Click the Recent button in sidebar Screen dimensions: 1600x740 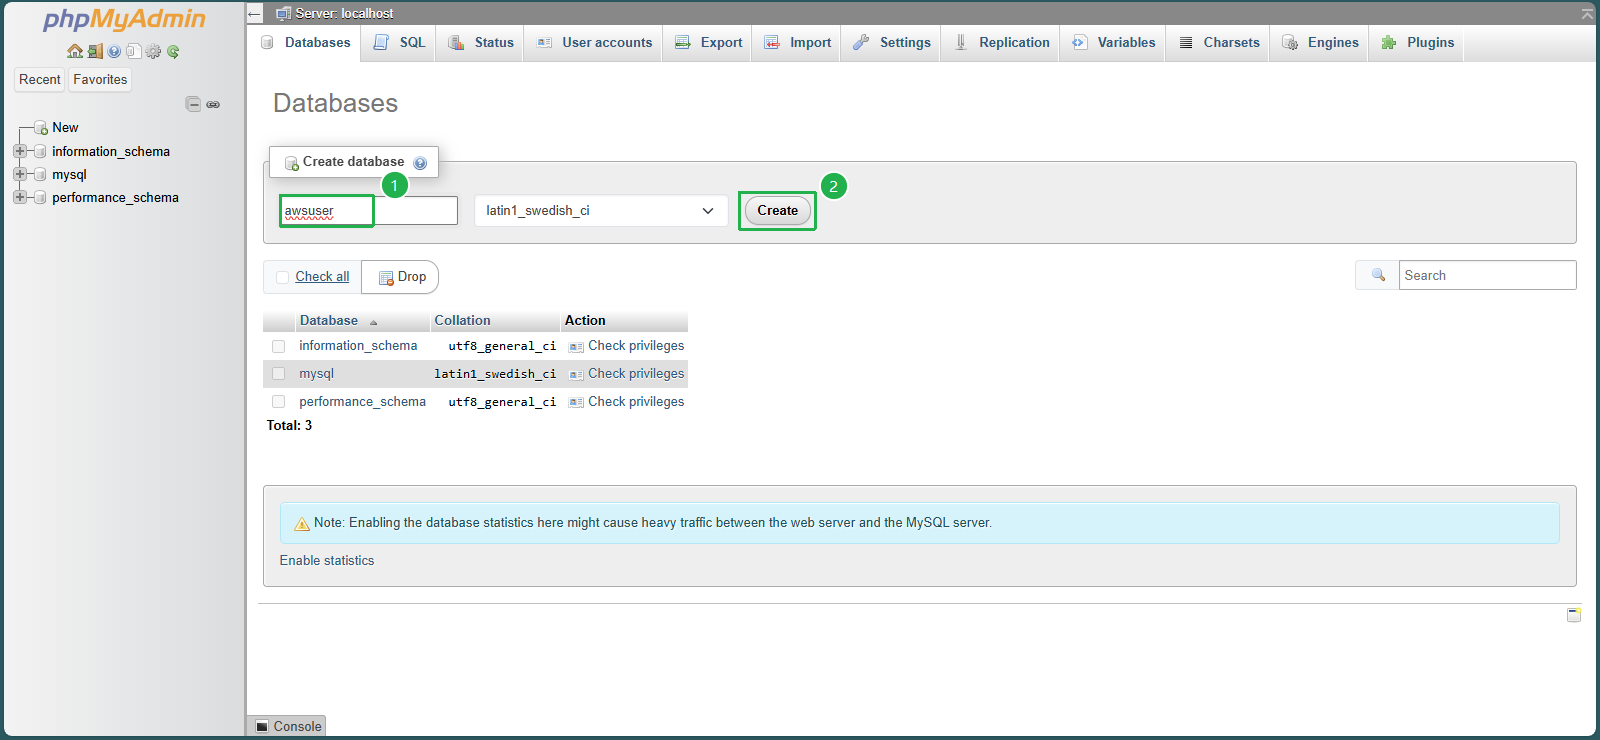pyautogui.click(x=40, y=80)
